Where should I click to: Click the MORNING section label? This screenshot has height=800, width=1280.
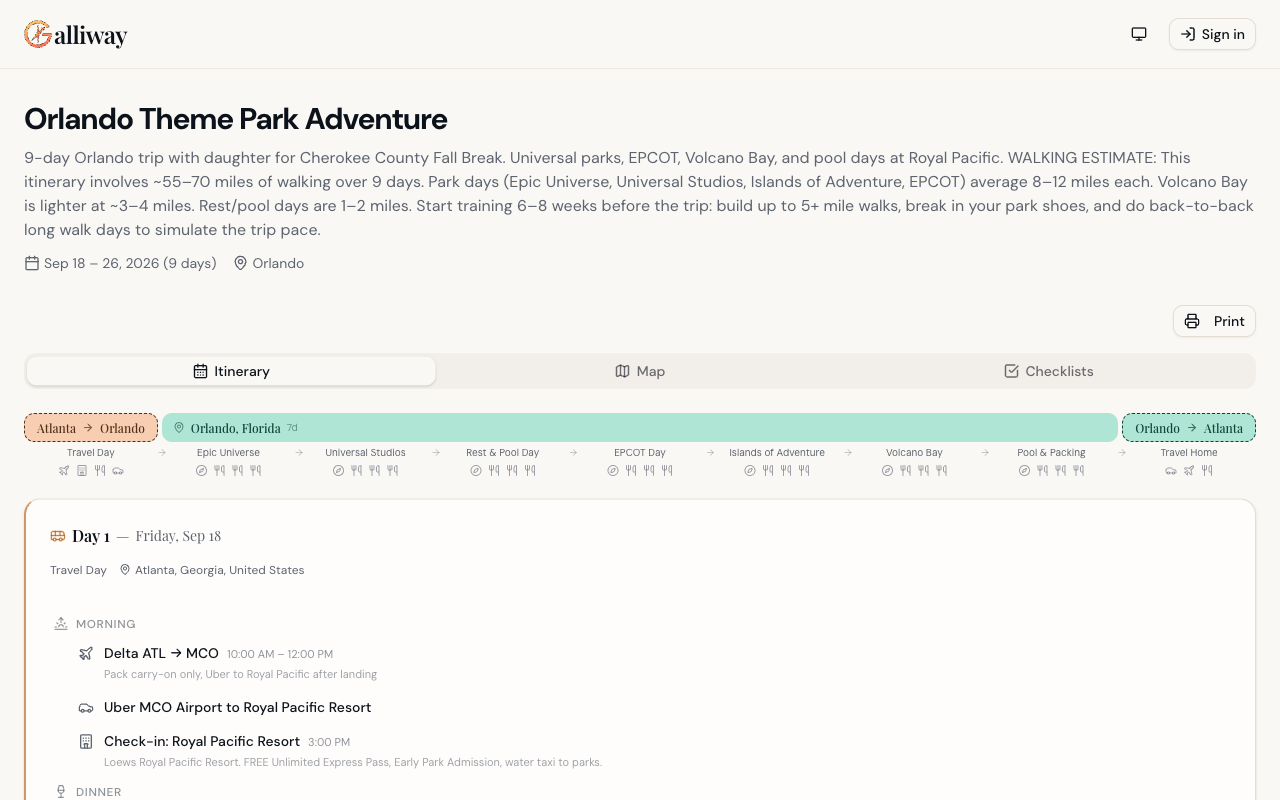coord(106,624)
